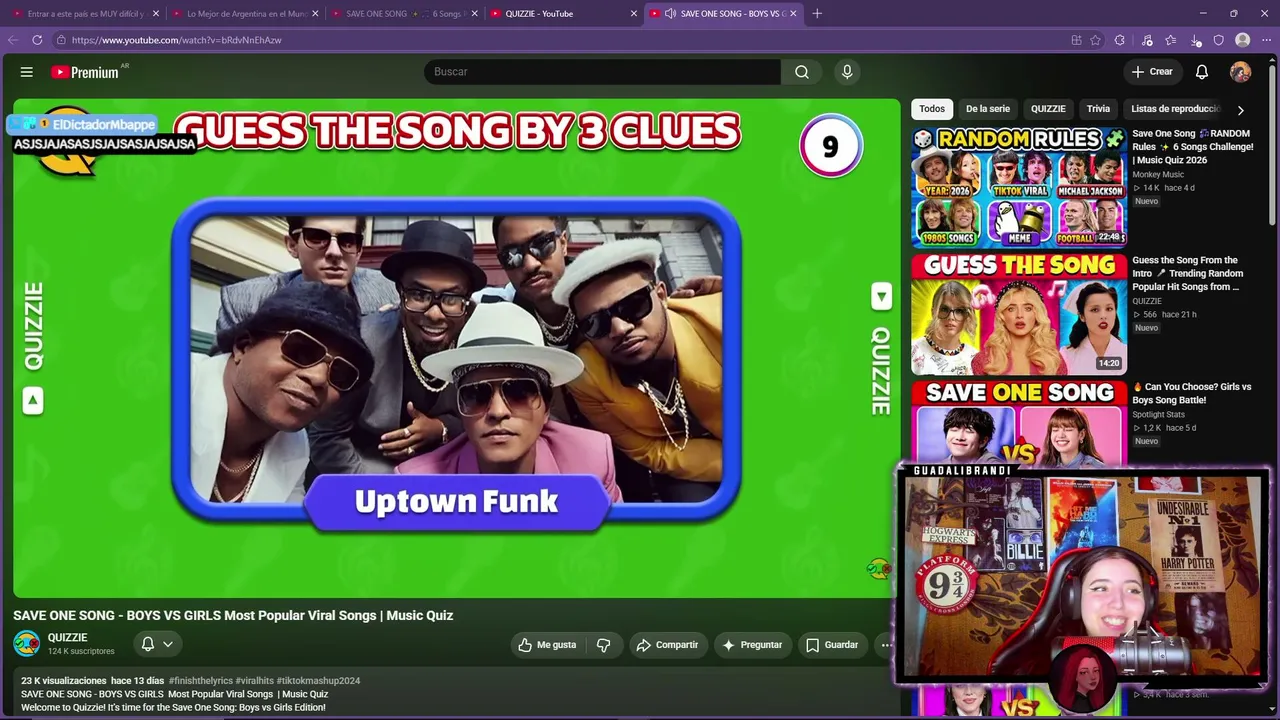Select the 'Listas de reproducción' filter chip
The height and width of the screenshot is (720, 1280).
(x=1175, y=109)
